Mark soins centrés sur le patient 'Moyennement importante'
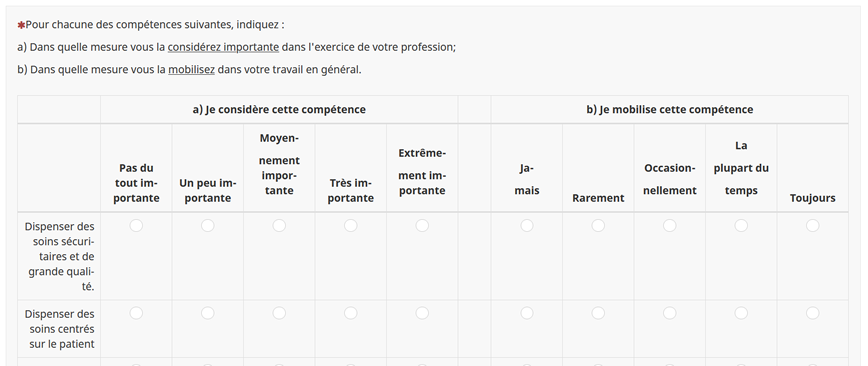Image resolution: width=868 pixels, height=366 pixels. coord(279,313)
